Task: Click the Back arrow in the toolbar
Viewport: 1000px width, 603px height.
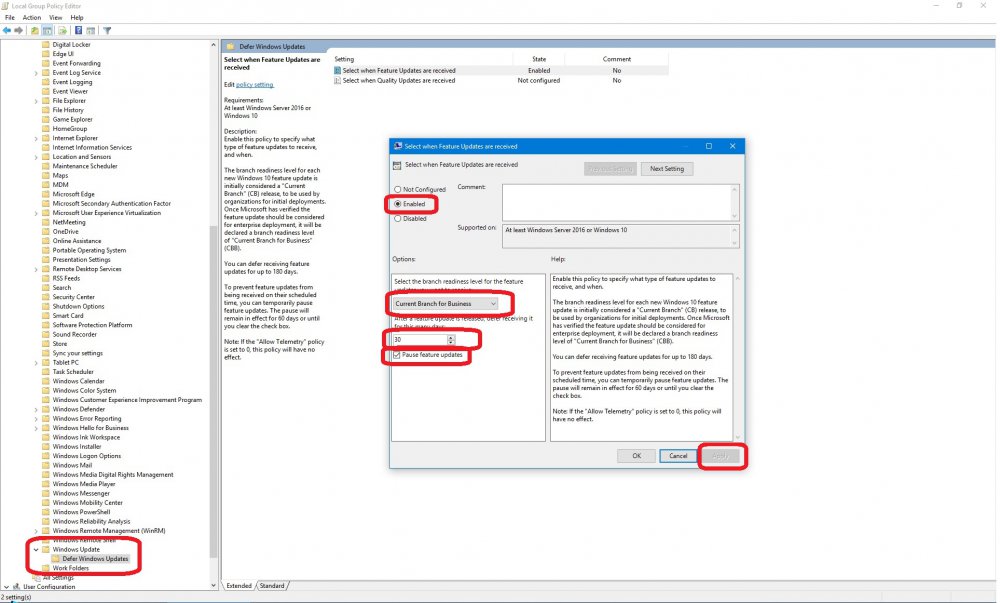Action: tap(7, 31)
